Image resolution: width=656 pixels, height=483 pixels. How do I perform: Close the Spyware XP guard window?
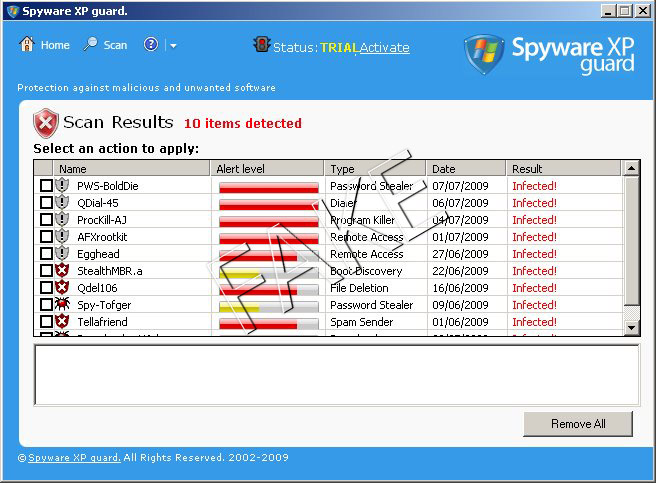point(643,11)
